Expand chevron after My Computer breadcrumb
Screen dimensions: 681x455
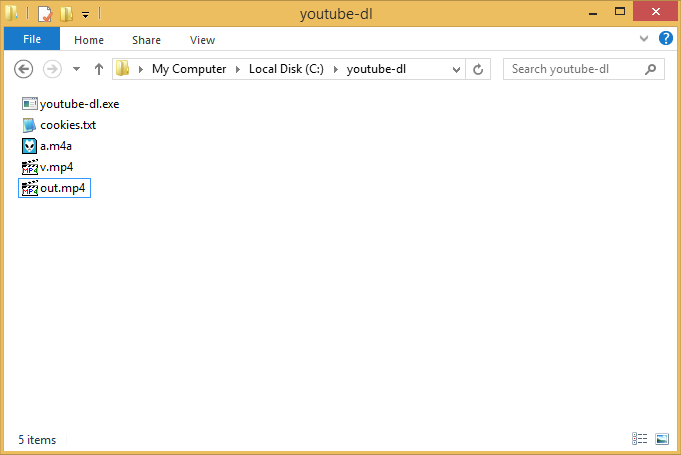tap(238, 69)
